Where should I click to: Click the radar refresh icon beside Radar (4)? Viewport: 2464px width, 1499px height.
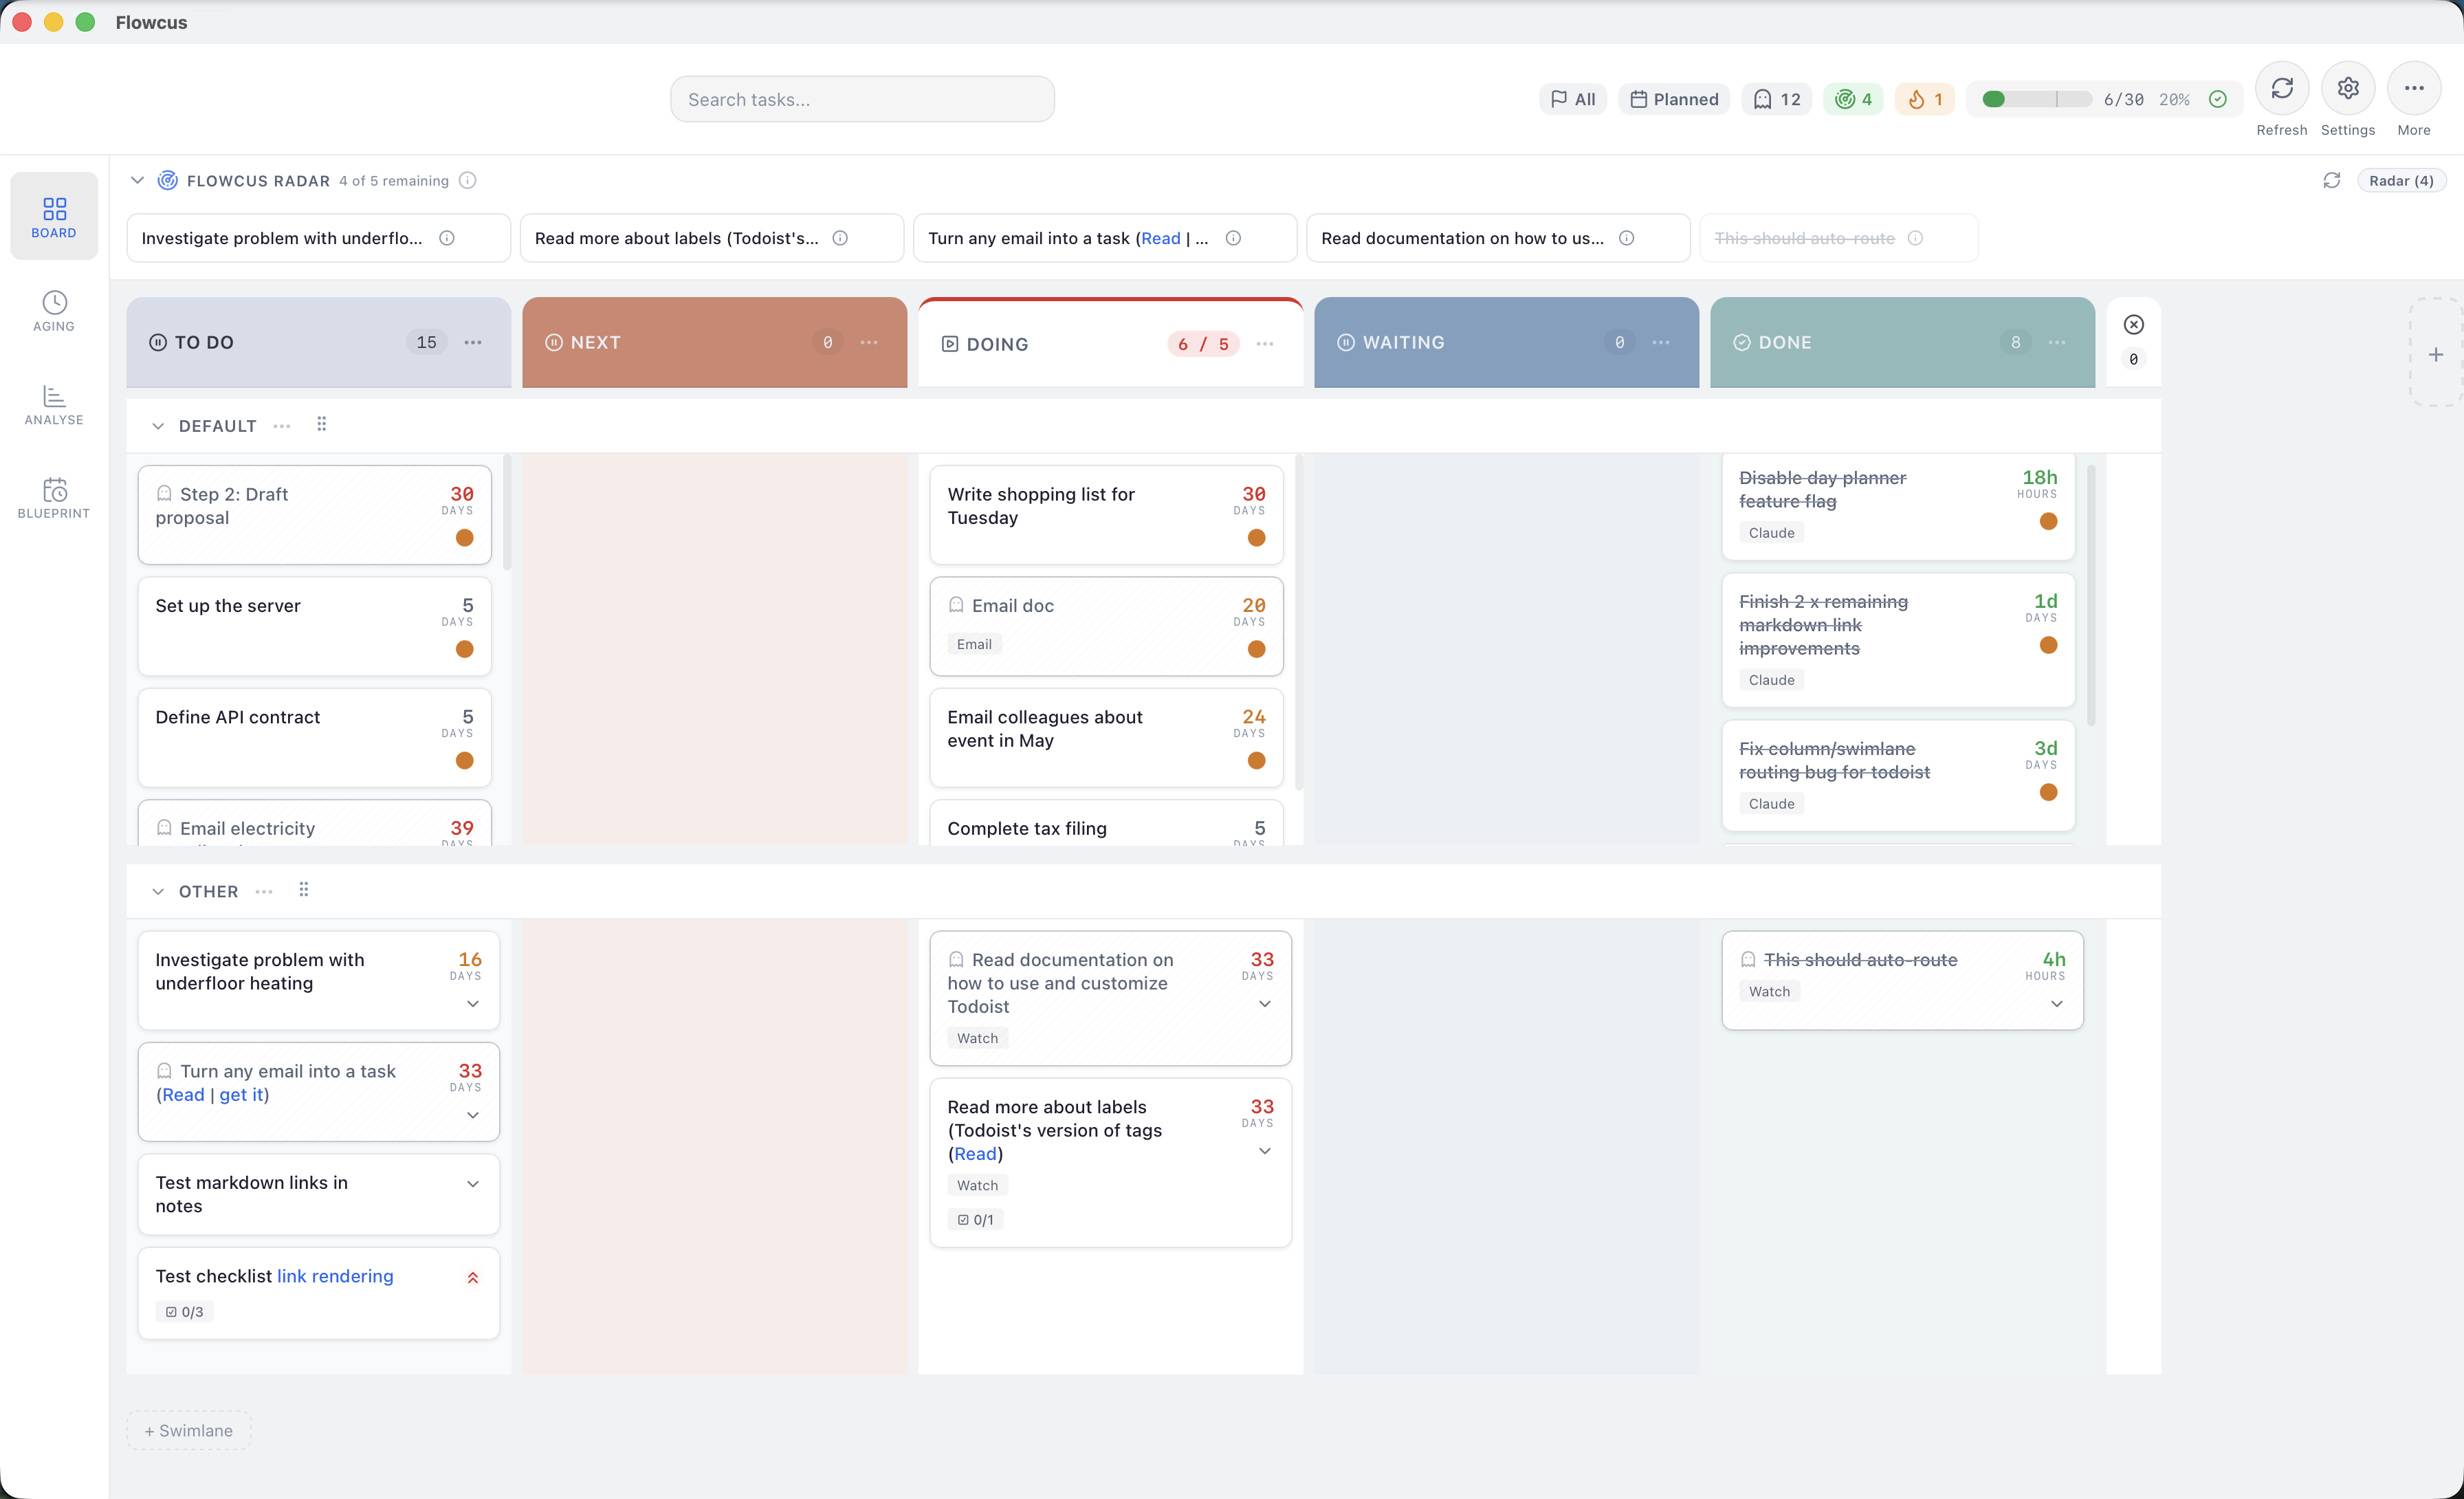[2331, 181]
